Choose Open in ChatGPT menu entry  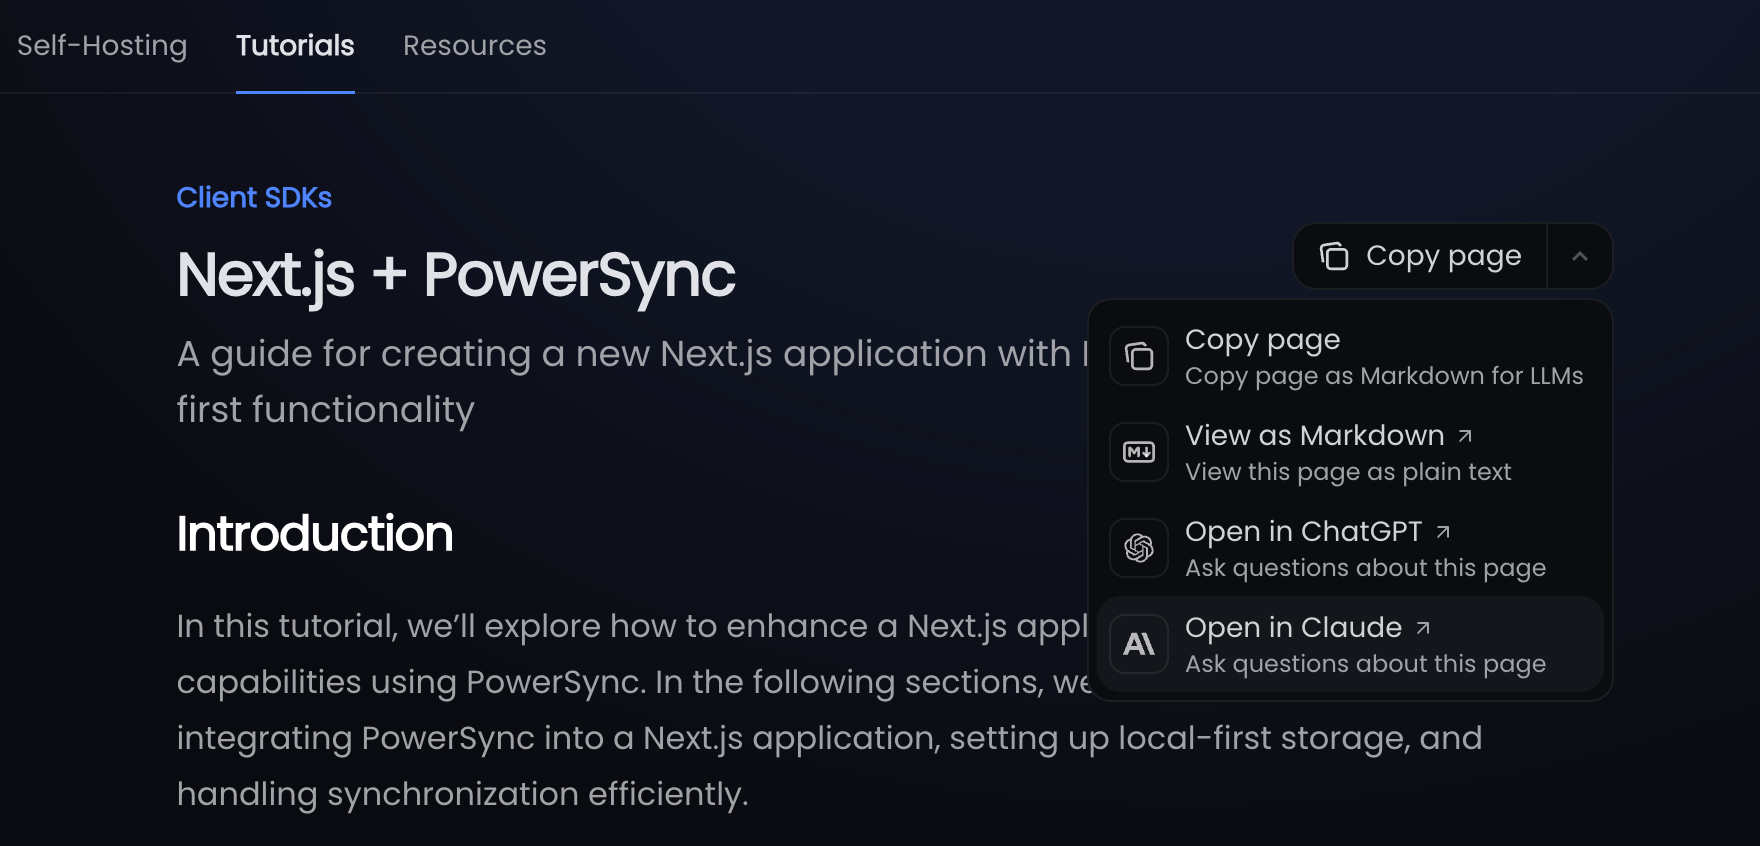(1350, 548)
